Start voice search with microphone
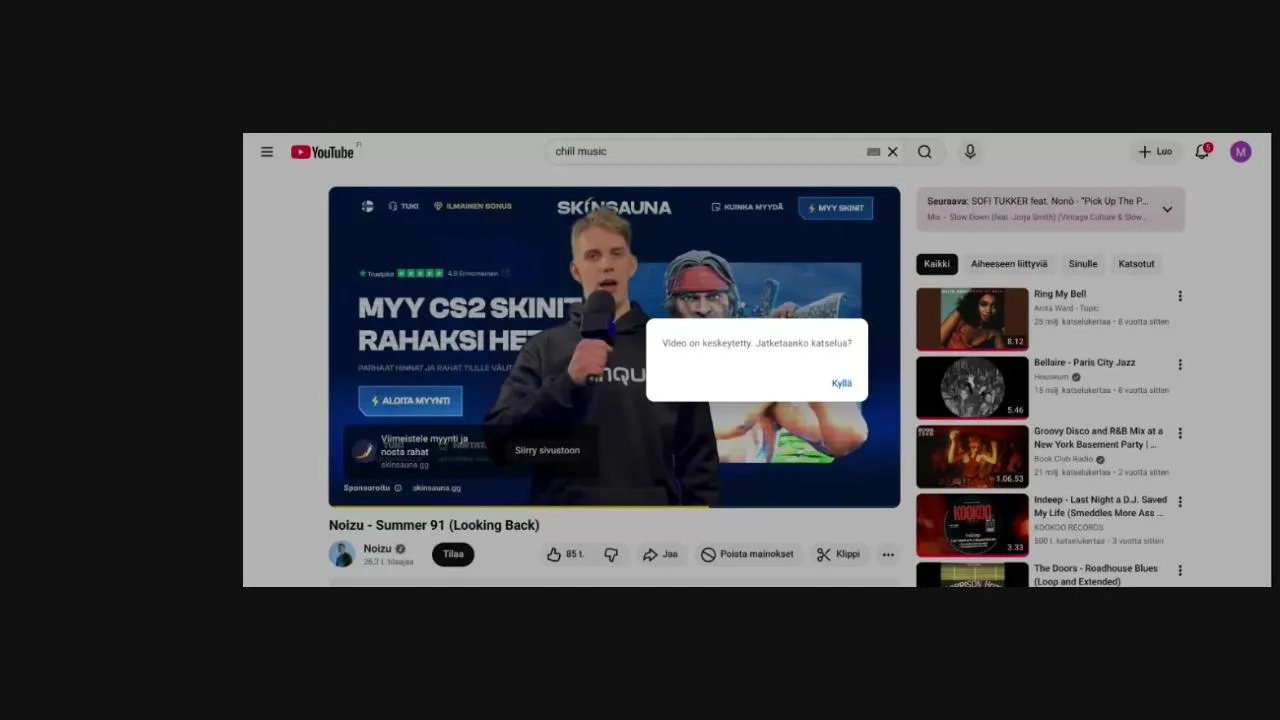This screenshot has height=720, width=1280. (x=969, y=152)
